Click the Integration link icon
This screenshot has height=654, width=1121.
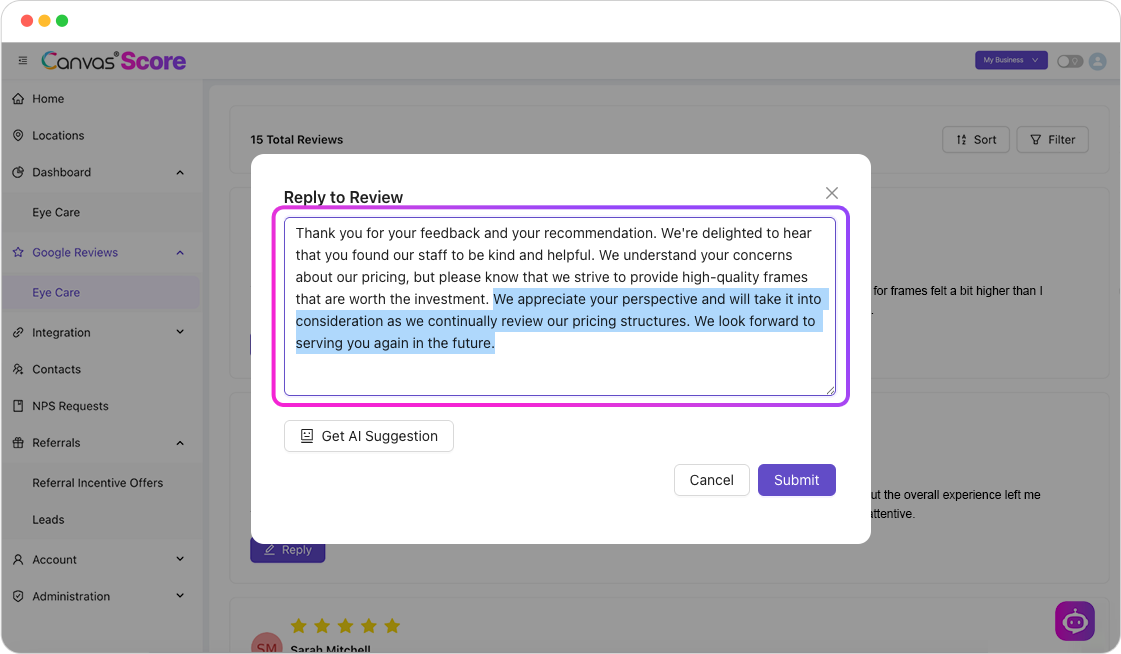(x=18, y=332)
